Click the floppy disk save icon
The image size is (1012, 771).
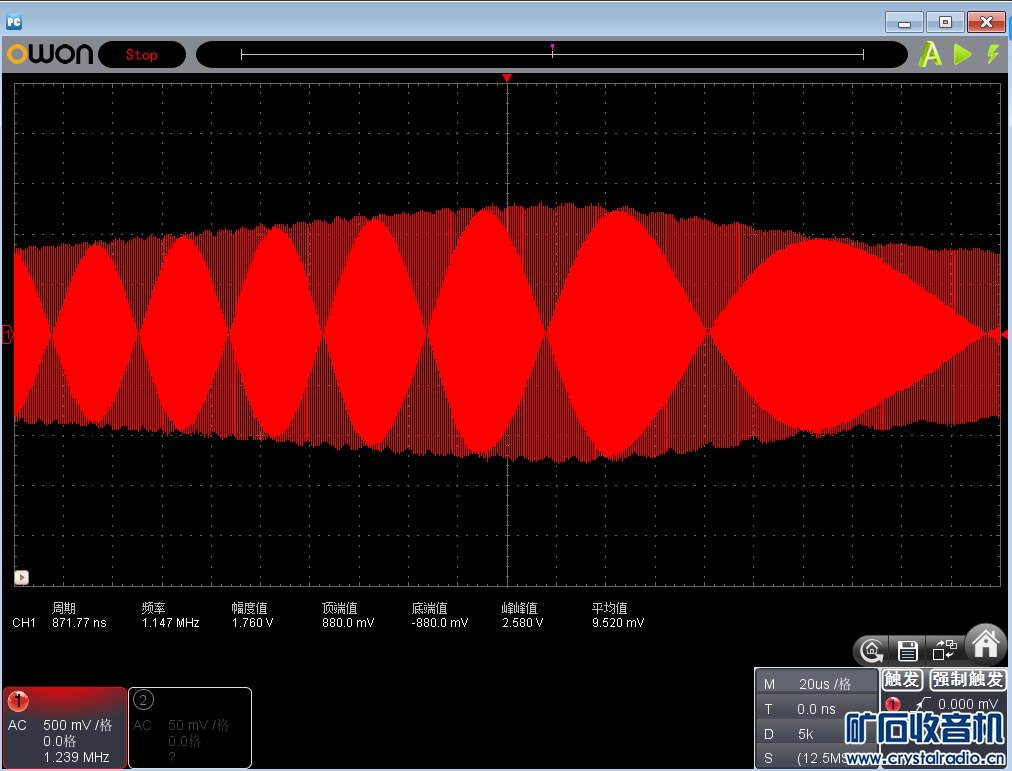click(908, 650)
